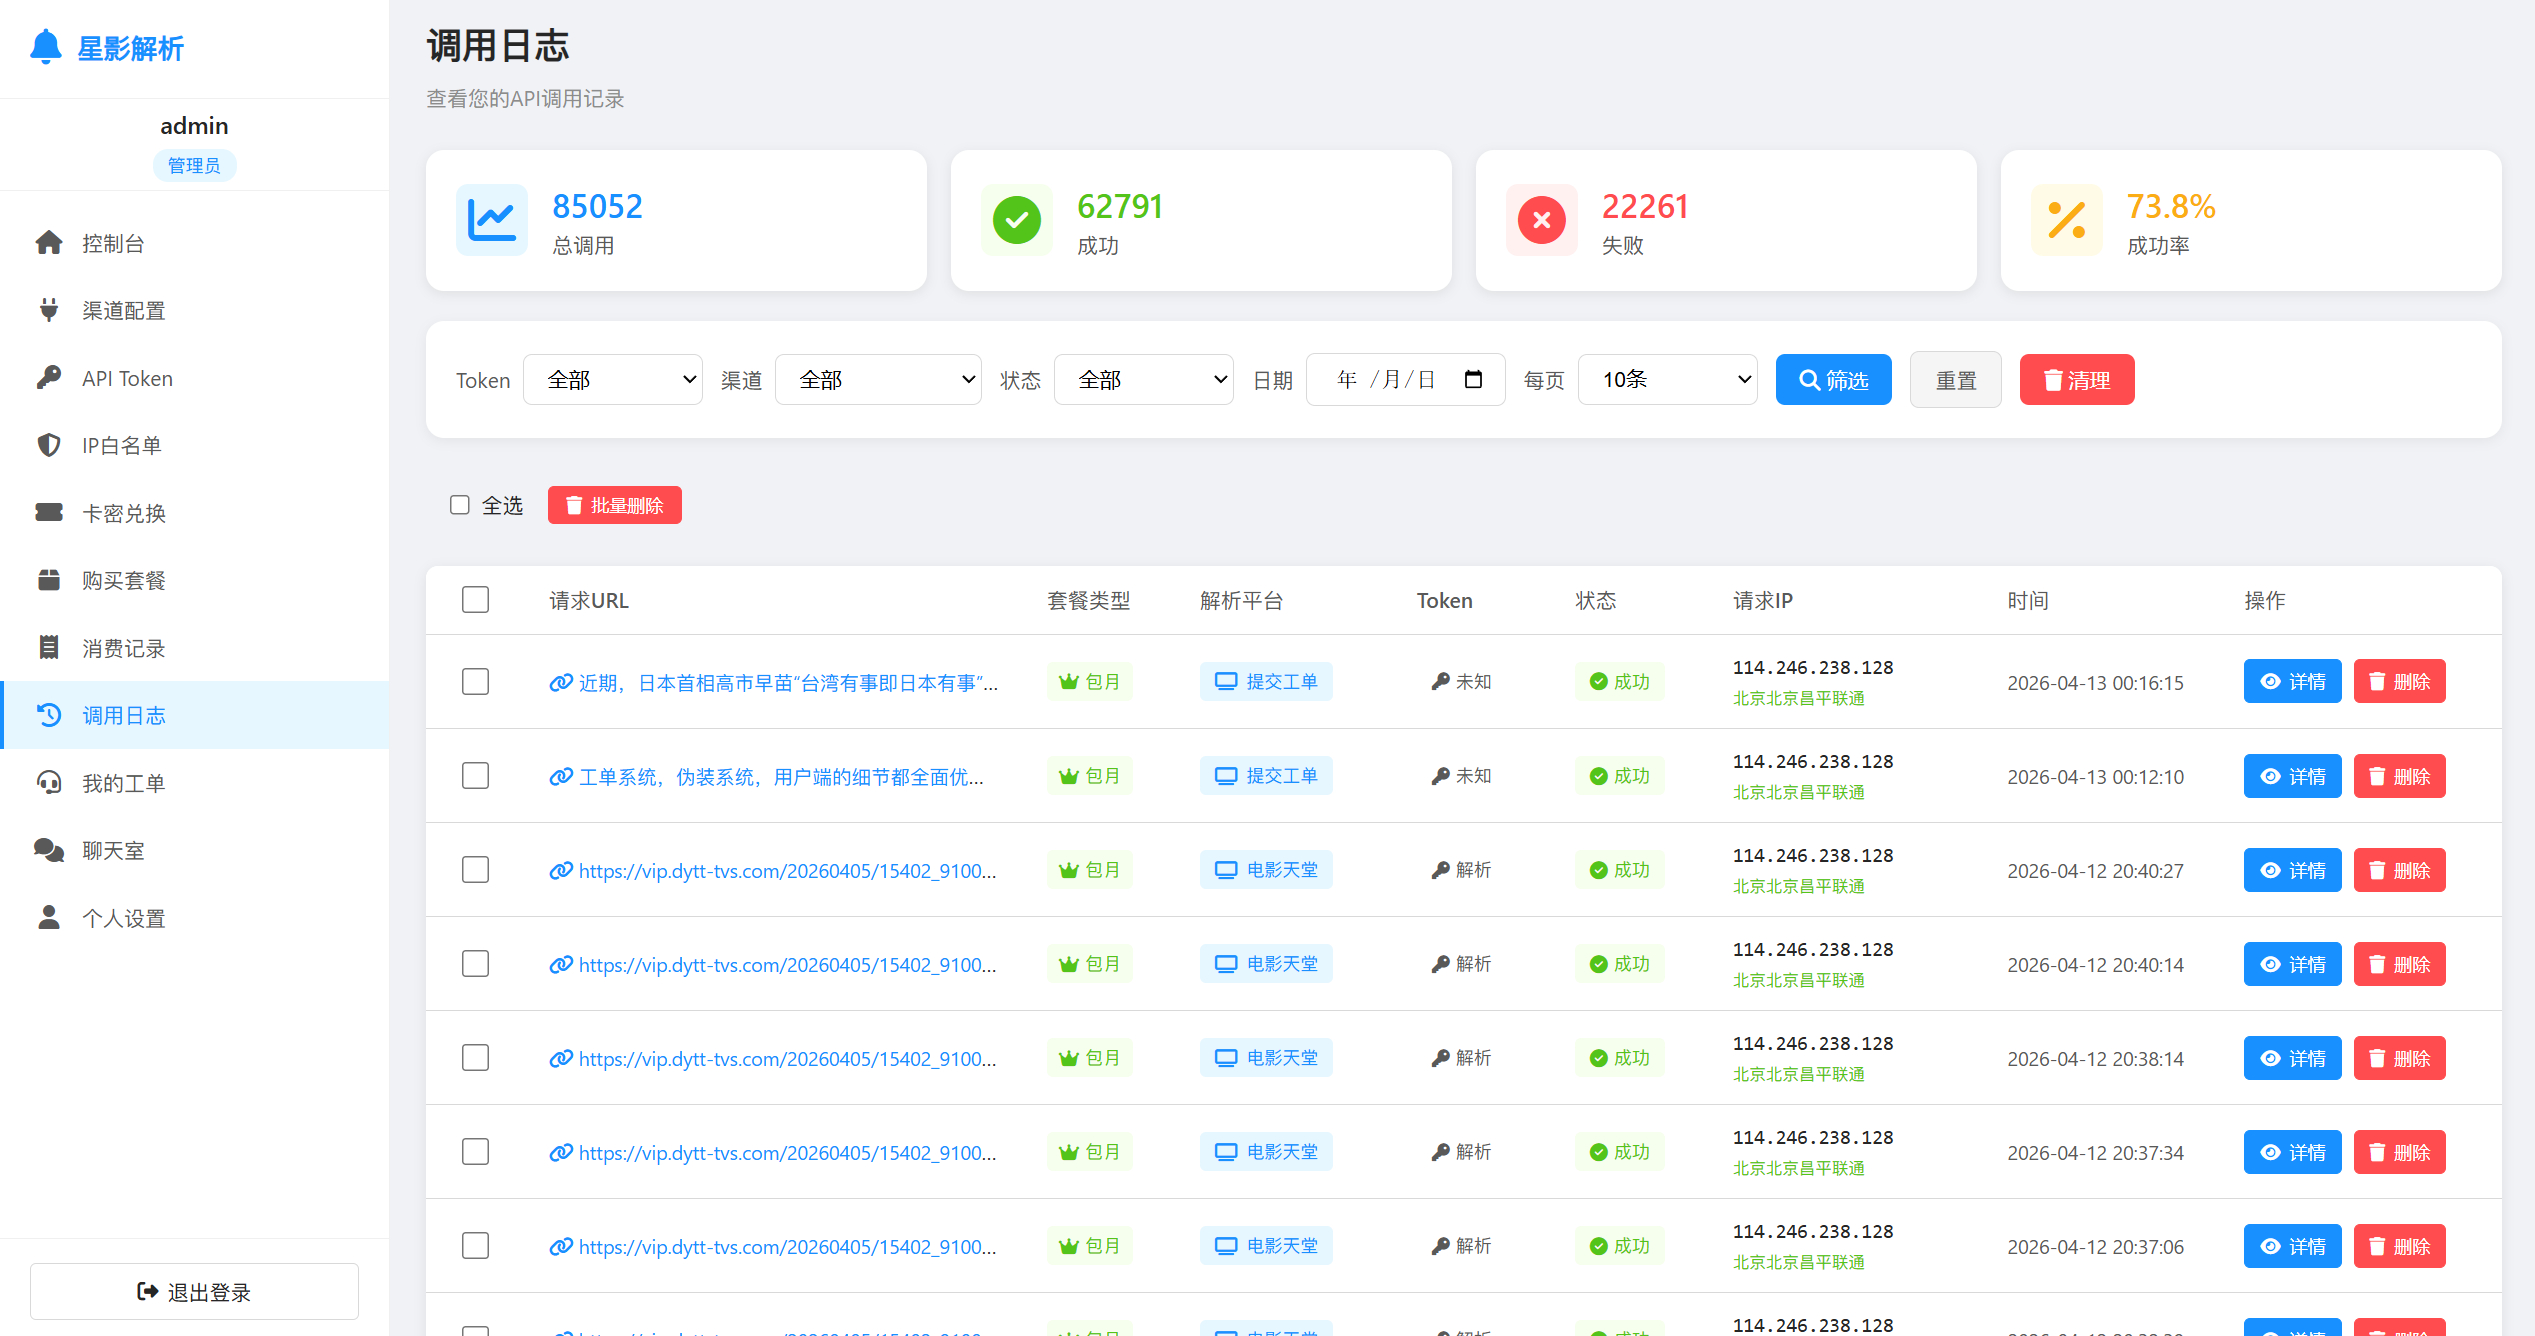This screenshot has height=1336, width=2535.
Task: Click the blue 筛选 button
Action: [1834, 379]
